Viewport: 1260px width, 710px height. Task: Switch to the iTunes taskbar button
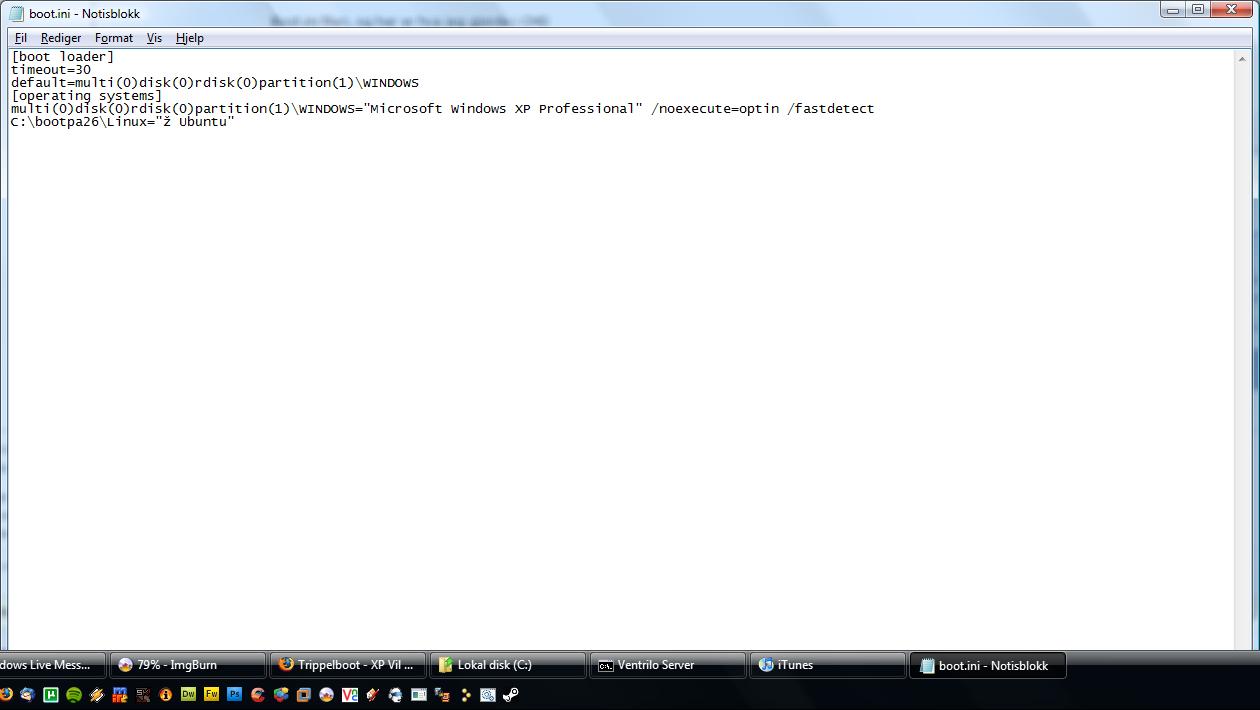[x=827, y=665]
